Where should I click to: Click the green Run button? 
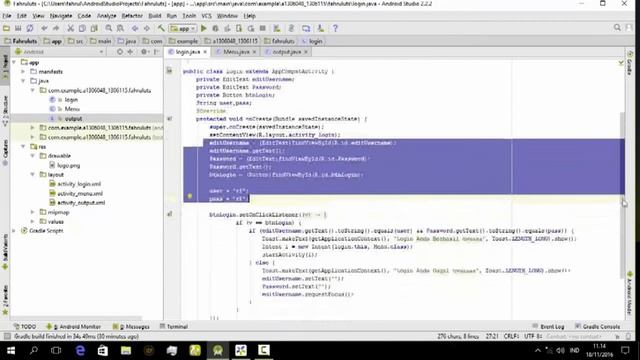point(204,28)
